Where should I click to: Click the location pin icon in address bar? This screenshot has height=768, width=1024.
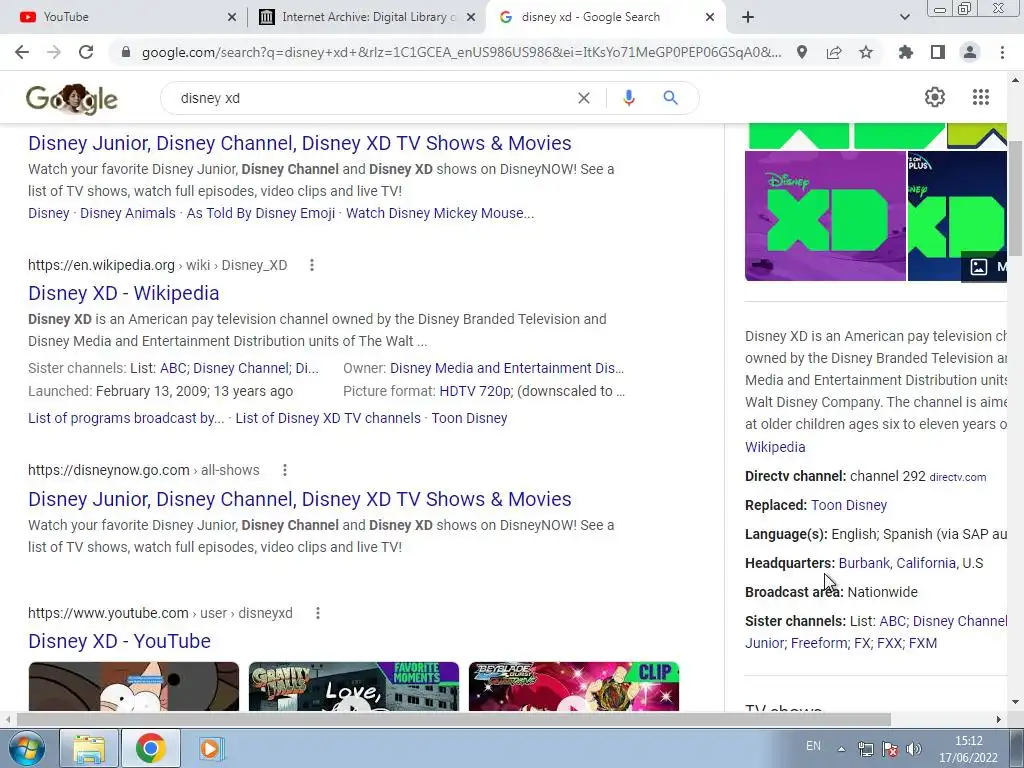coord(802,52)
